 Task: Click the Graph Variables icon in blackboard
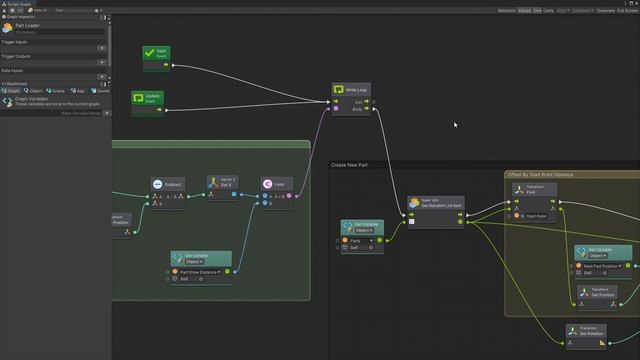click(x=7, y=101)
